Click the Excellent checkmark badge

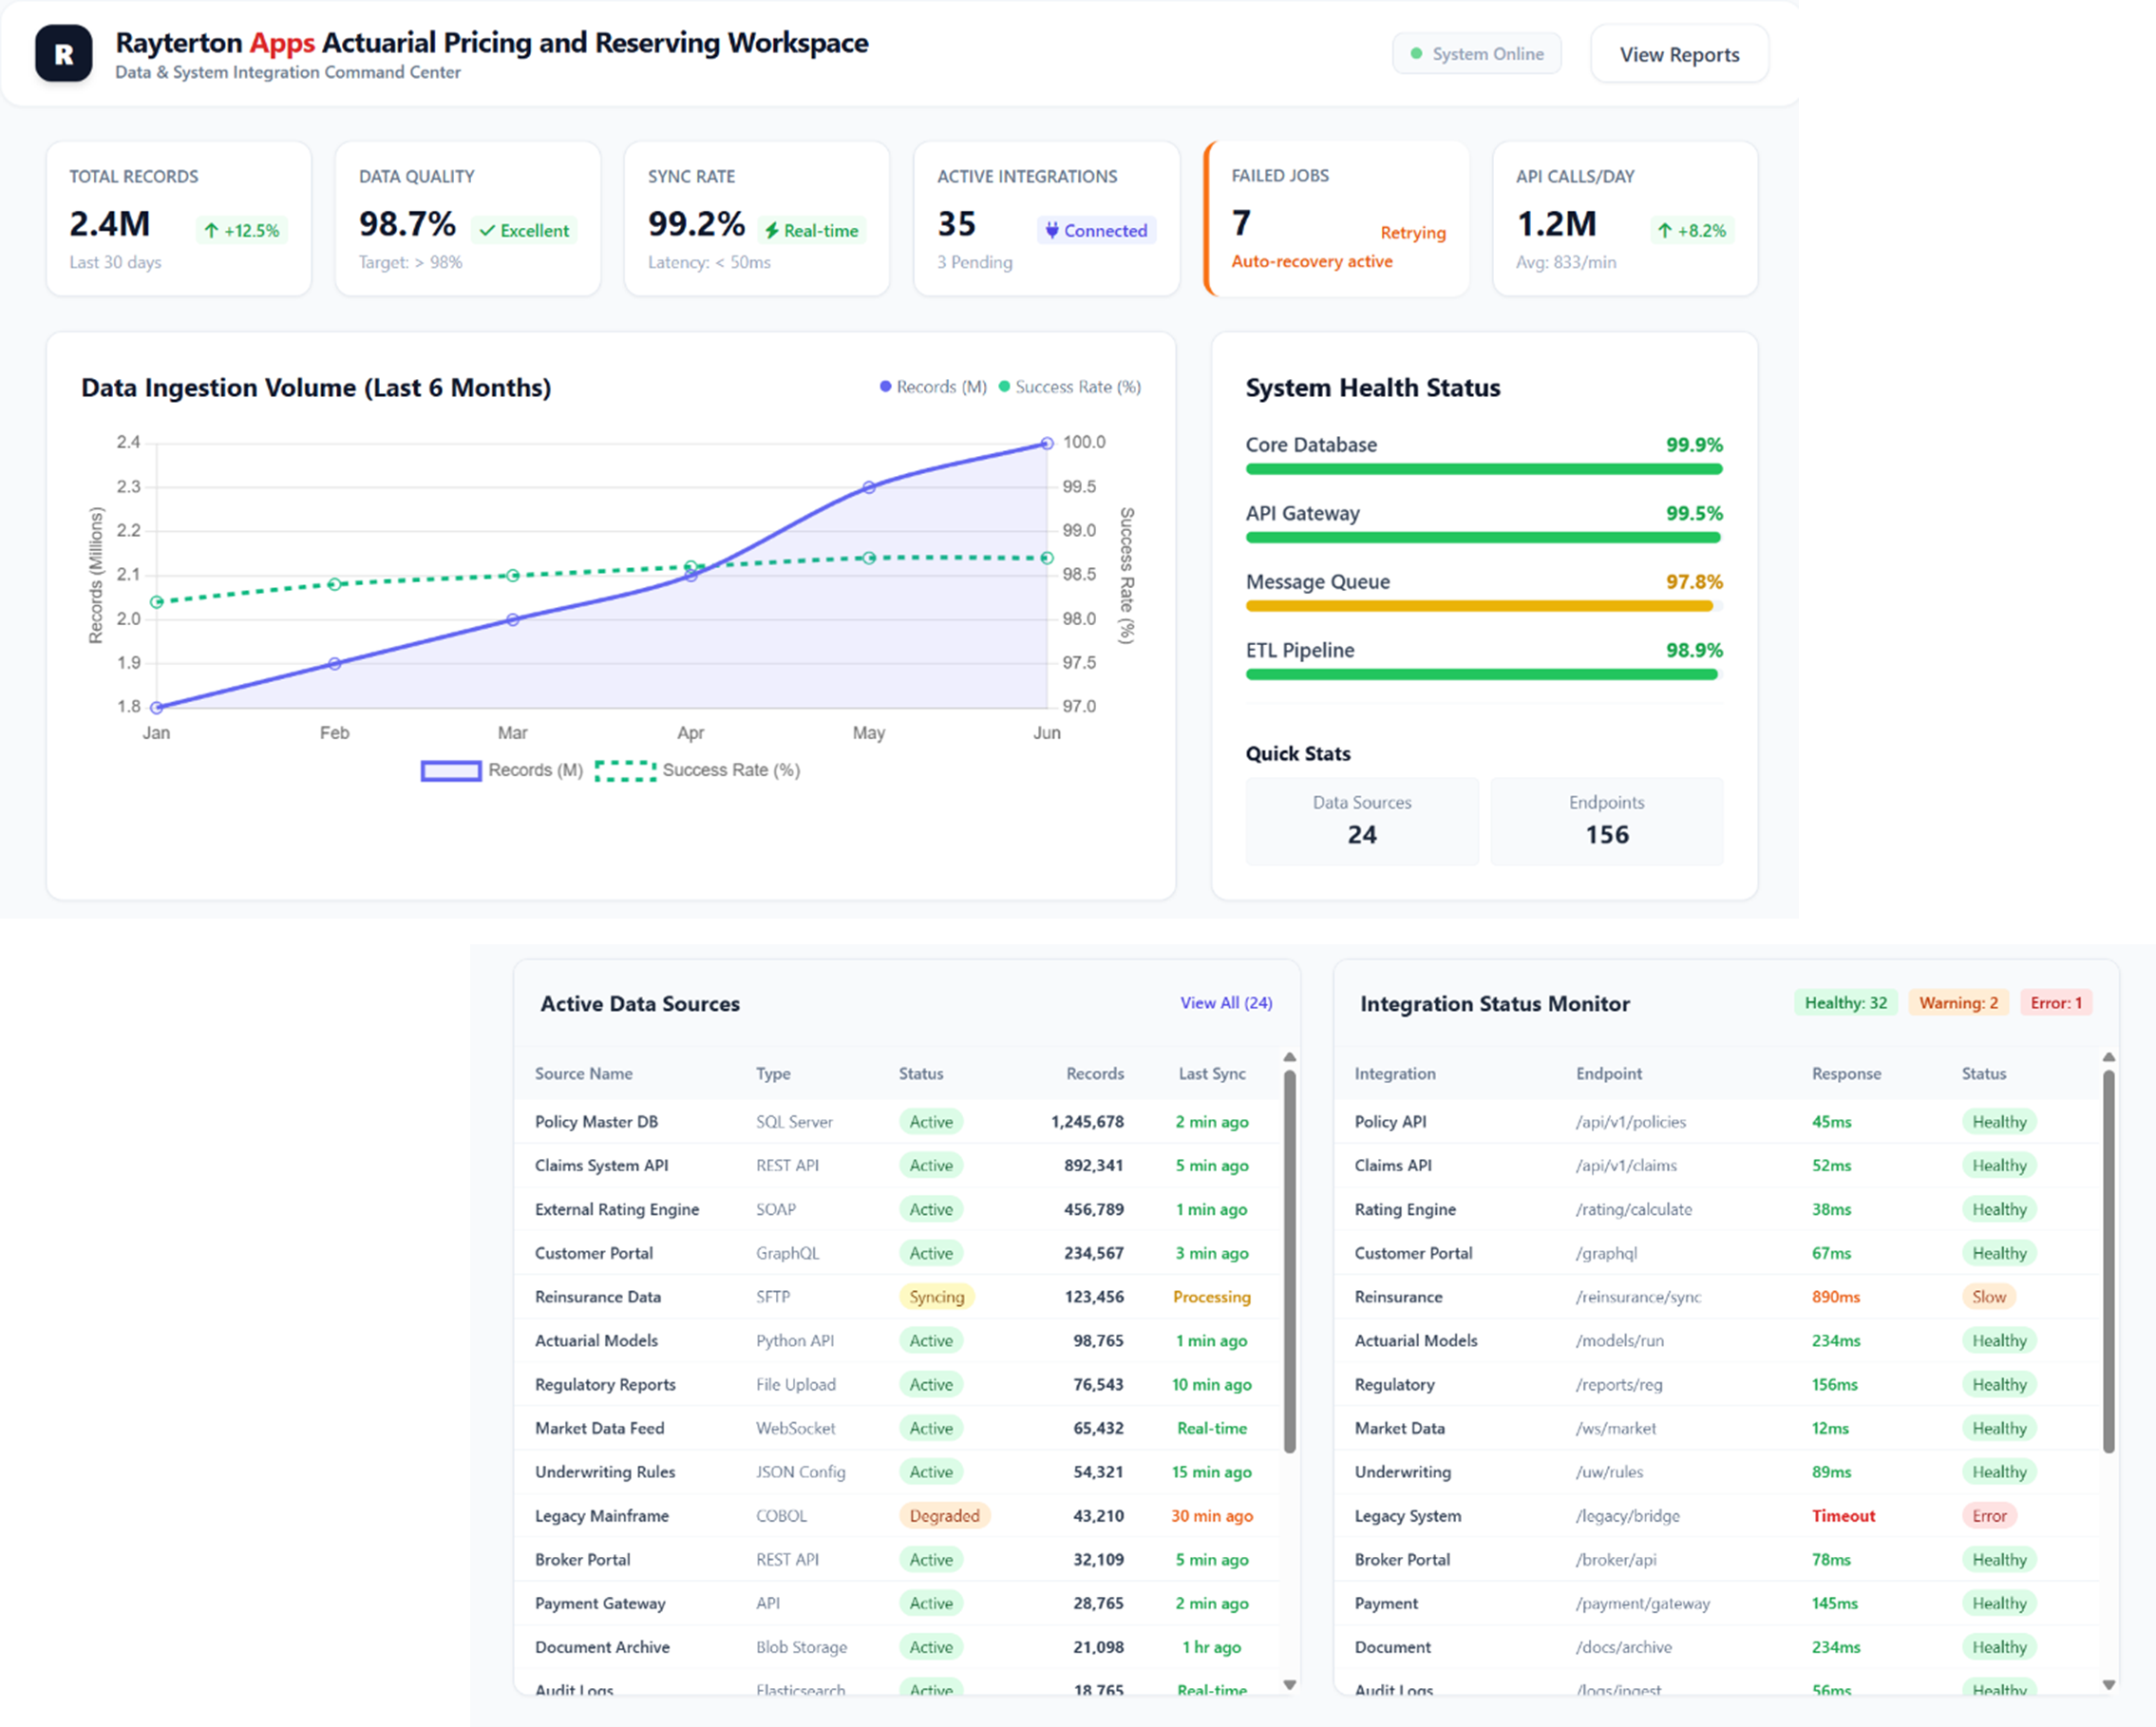pos(524,231)
